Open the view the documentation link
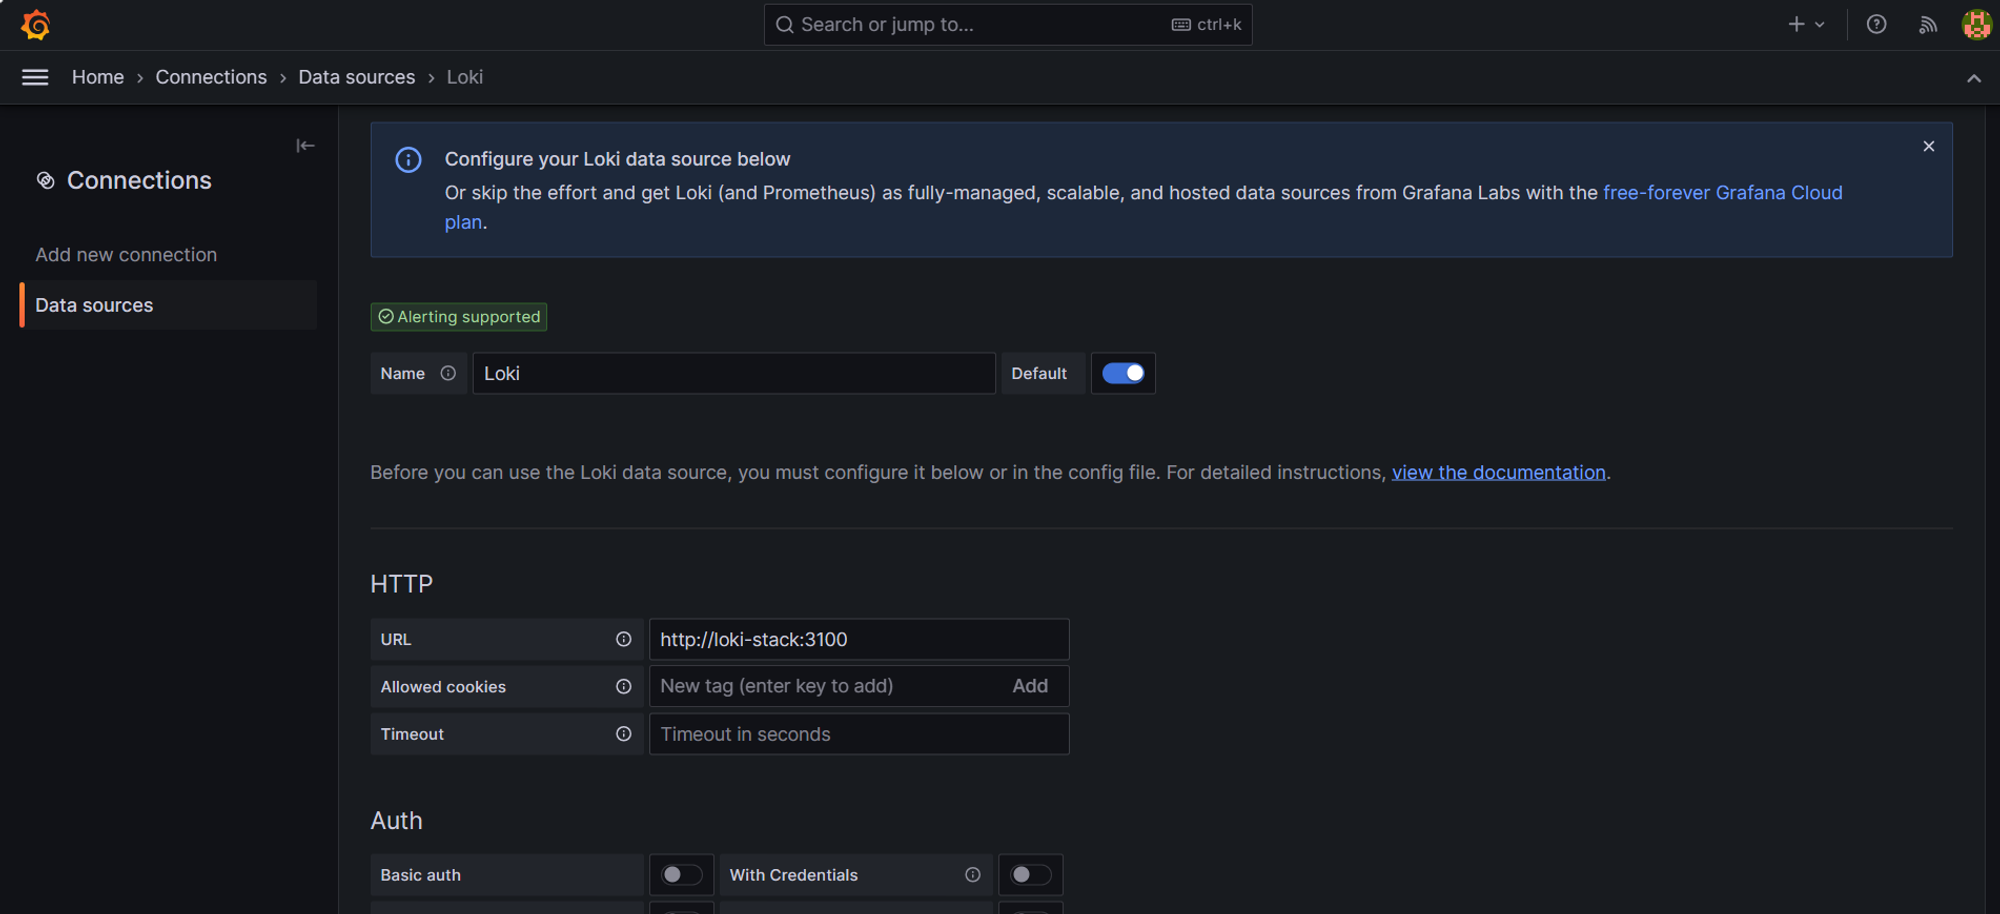Image resolution: width=2000 pixels, height=914 pixels. coord(1498,472)
